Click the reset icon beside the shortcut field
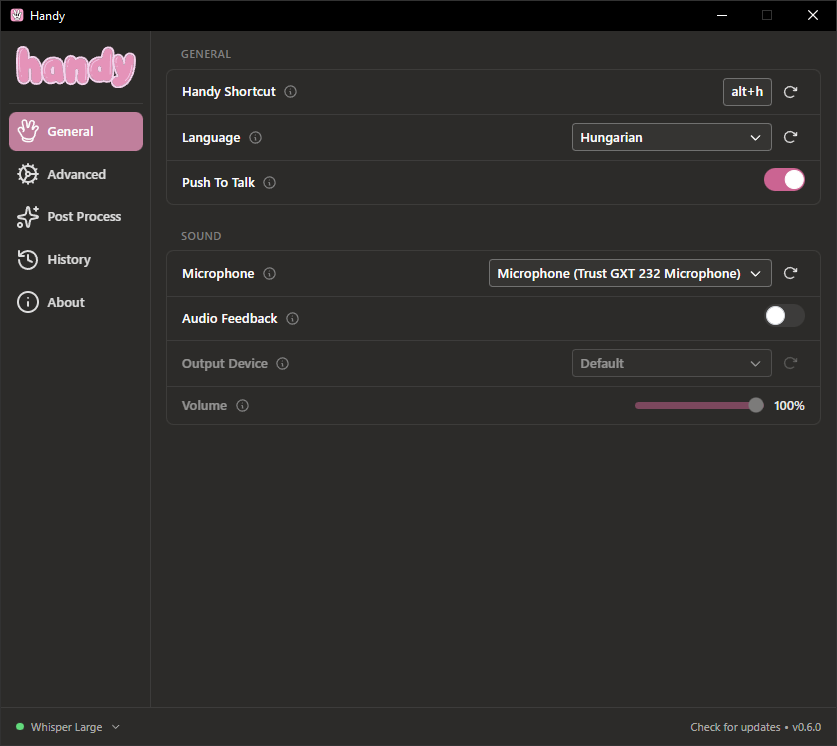837x746 pixels. tap(790, 91)
